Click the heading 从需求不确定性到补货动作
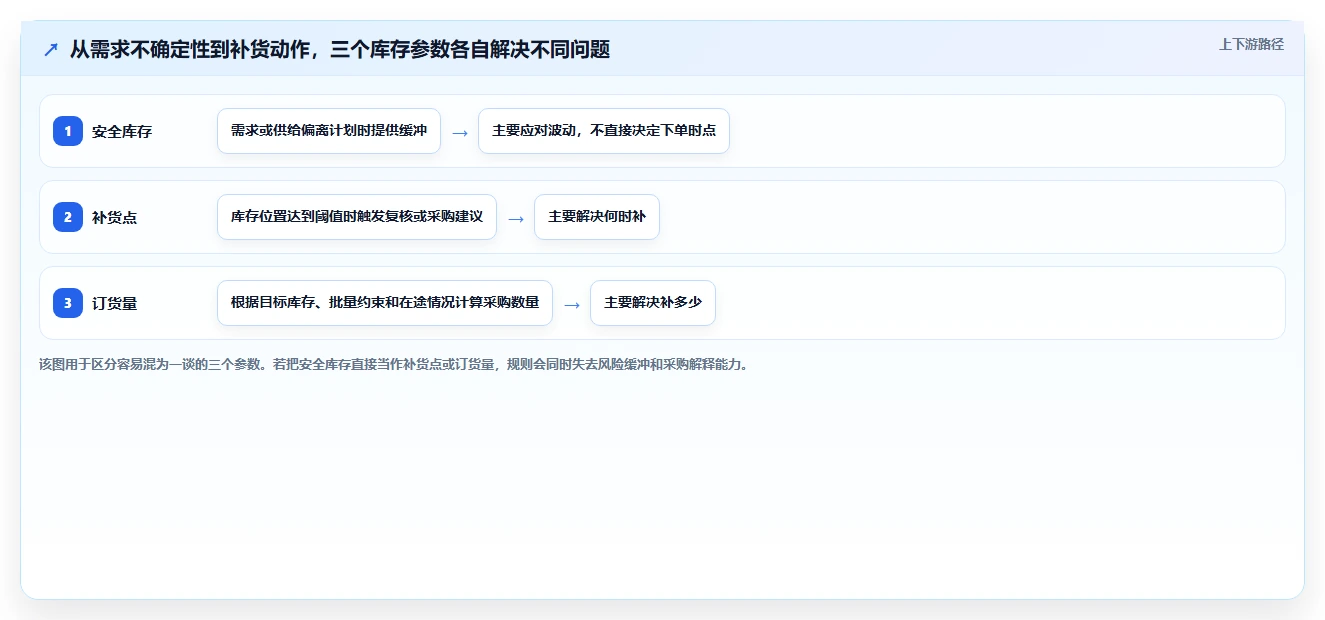Viewport: 1325px width, 620px height. [340, 49]
